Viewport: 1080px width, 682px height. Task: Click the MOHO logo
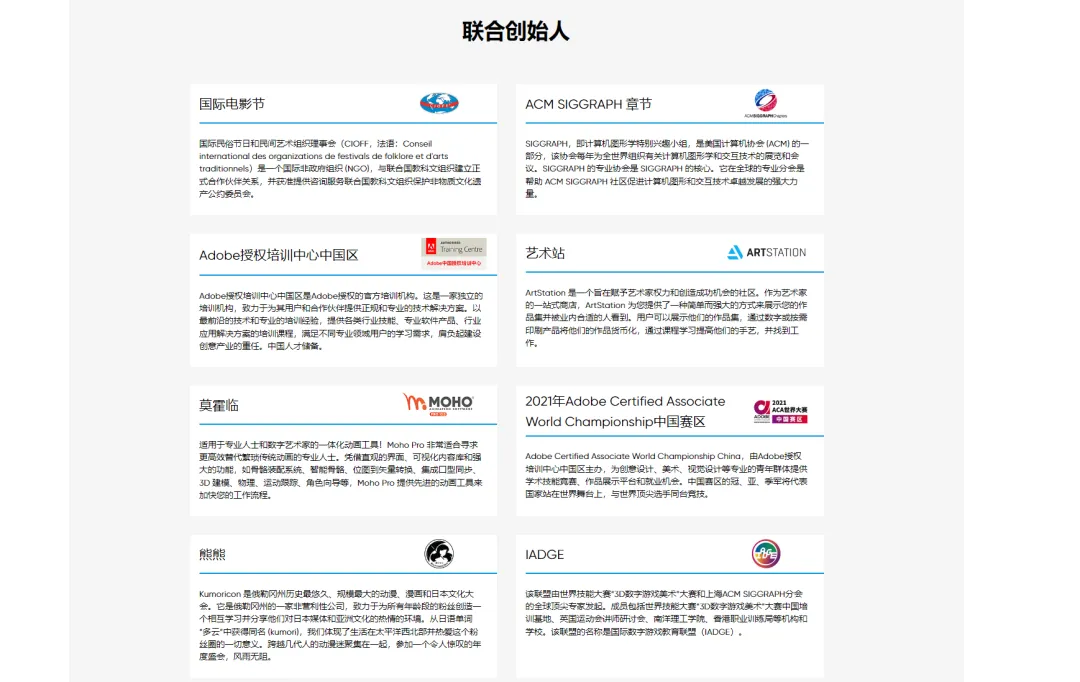[x=438, y=404]
